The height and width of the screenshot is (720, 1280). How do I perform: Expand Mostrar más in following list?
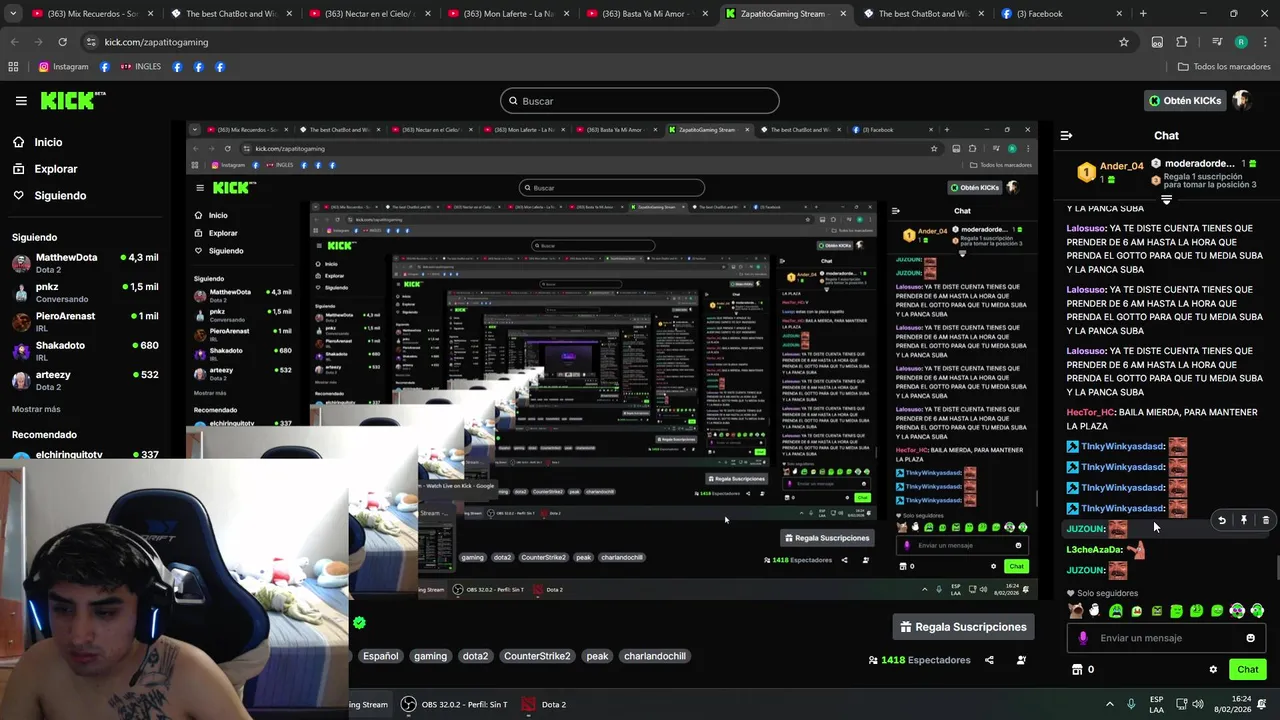coord(36,409)
